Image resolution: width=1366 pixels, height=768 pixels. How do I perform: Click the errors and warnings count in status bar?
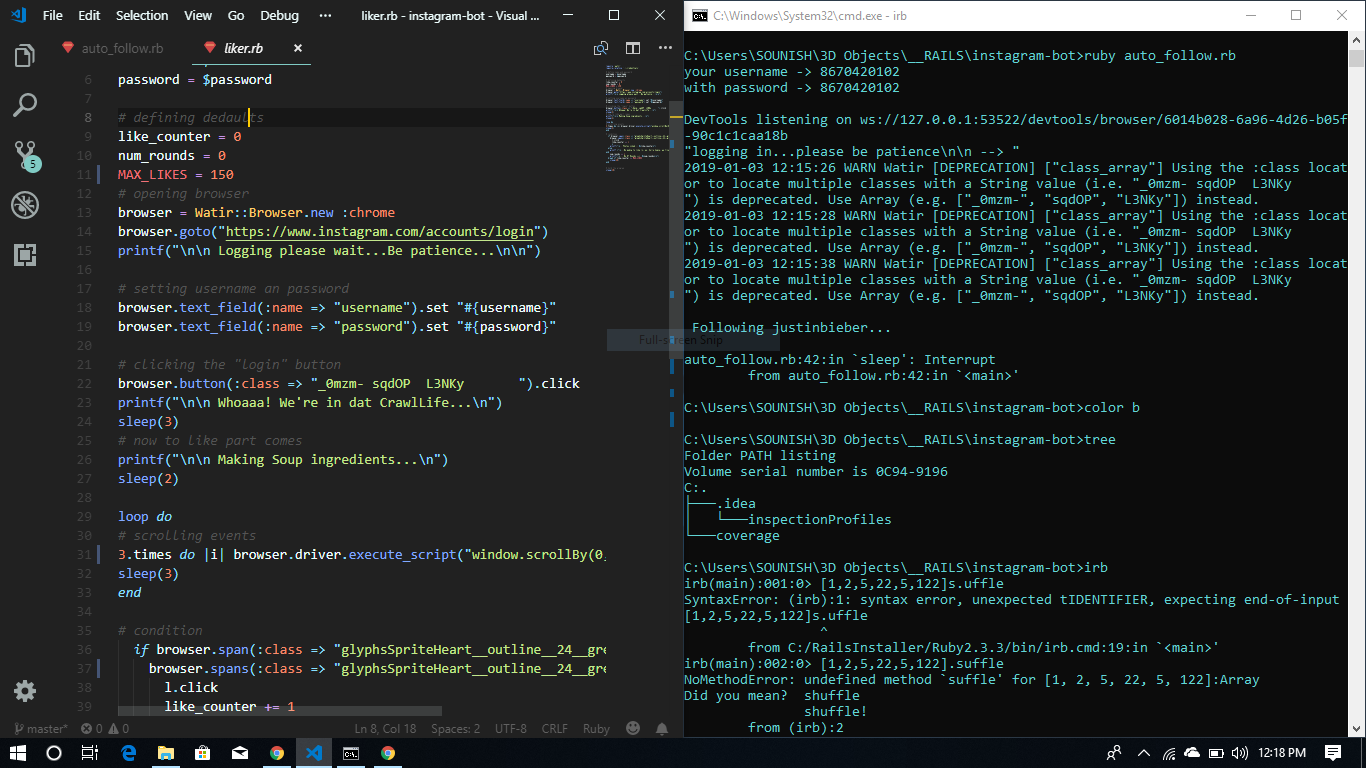tap(105, 729)
